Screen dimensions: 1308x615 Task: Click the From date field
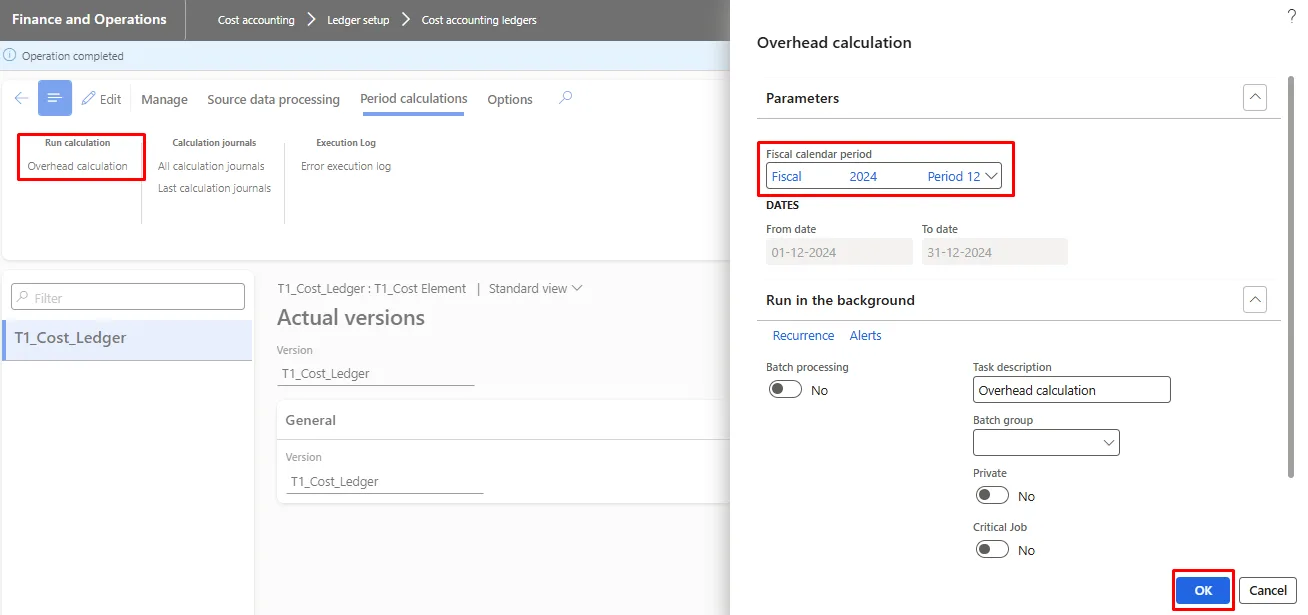[x=839, y=252]
